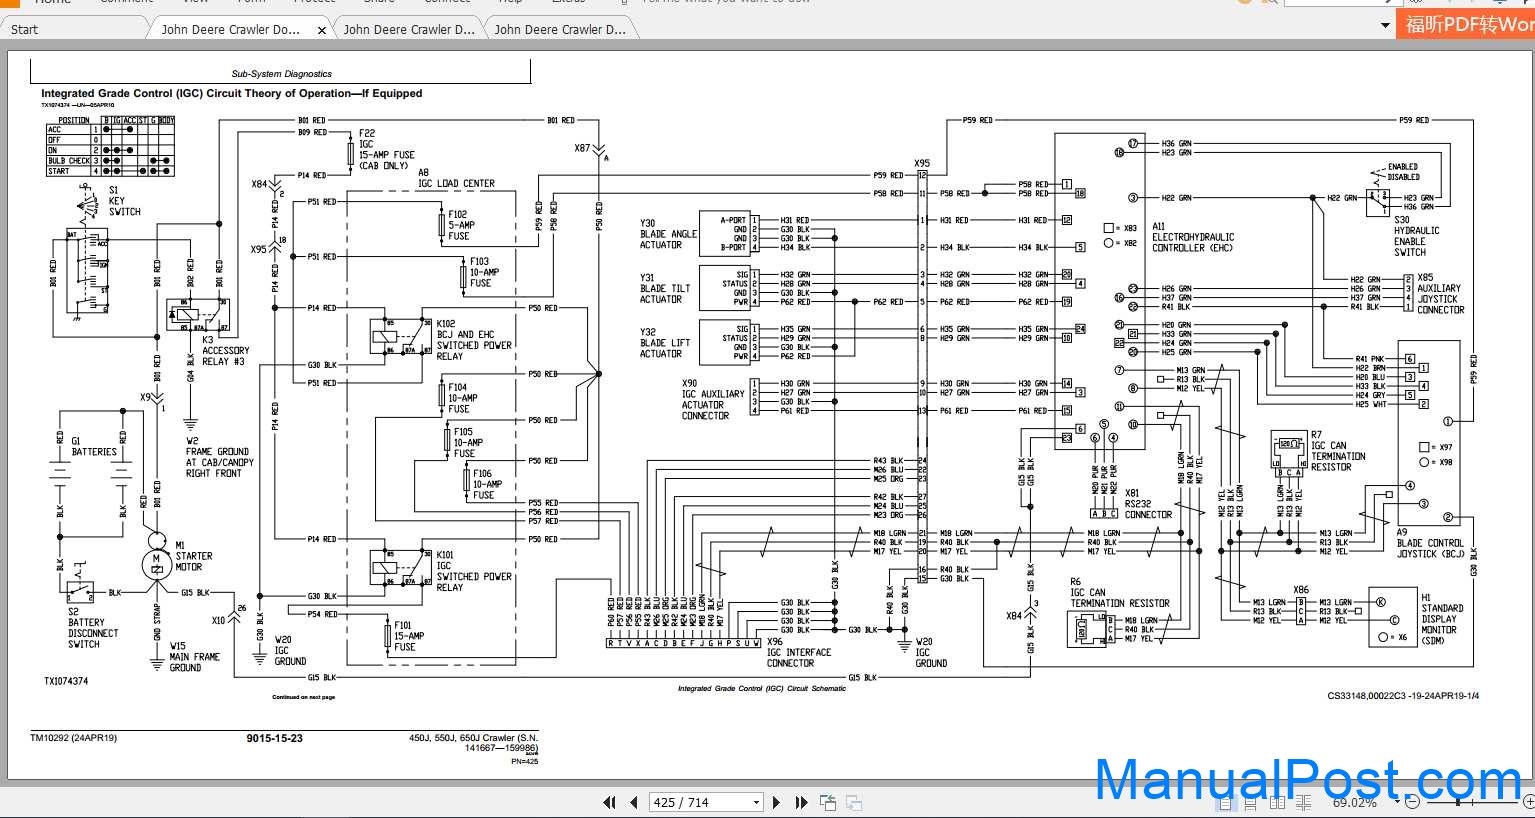
Task: Go to the next page
Action: pyautogui.click(x=776, y=802)
